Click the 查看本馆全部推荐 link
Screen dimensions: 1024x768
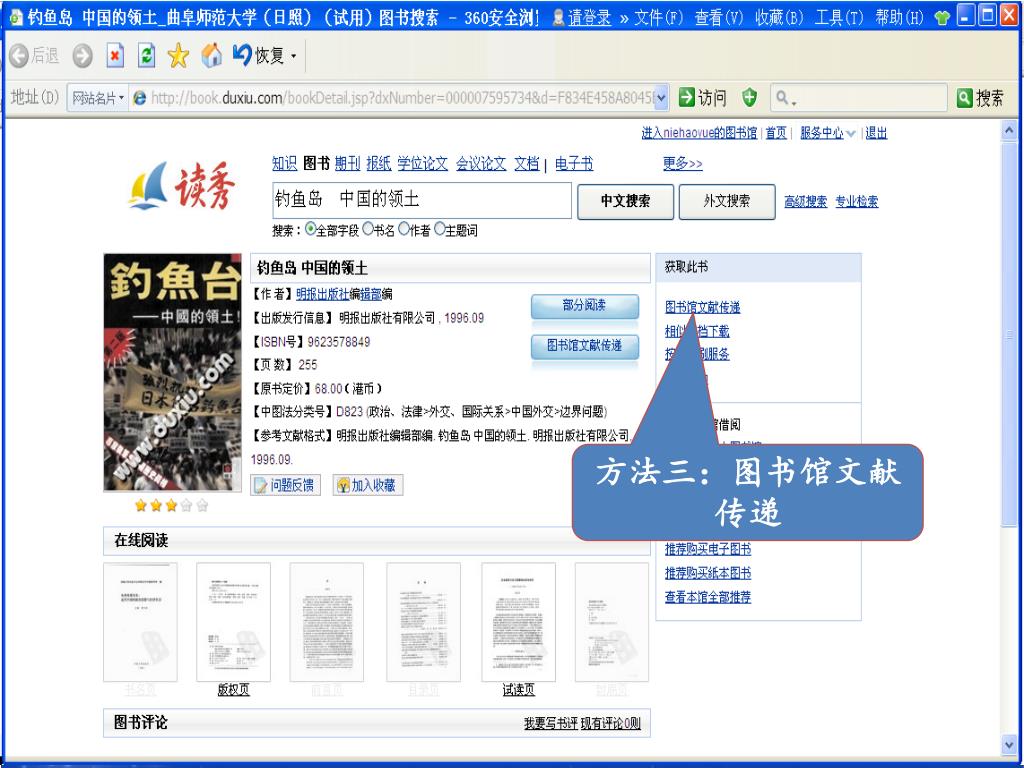(708, 596)
